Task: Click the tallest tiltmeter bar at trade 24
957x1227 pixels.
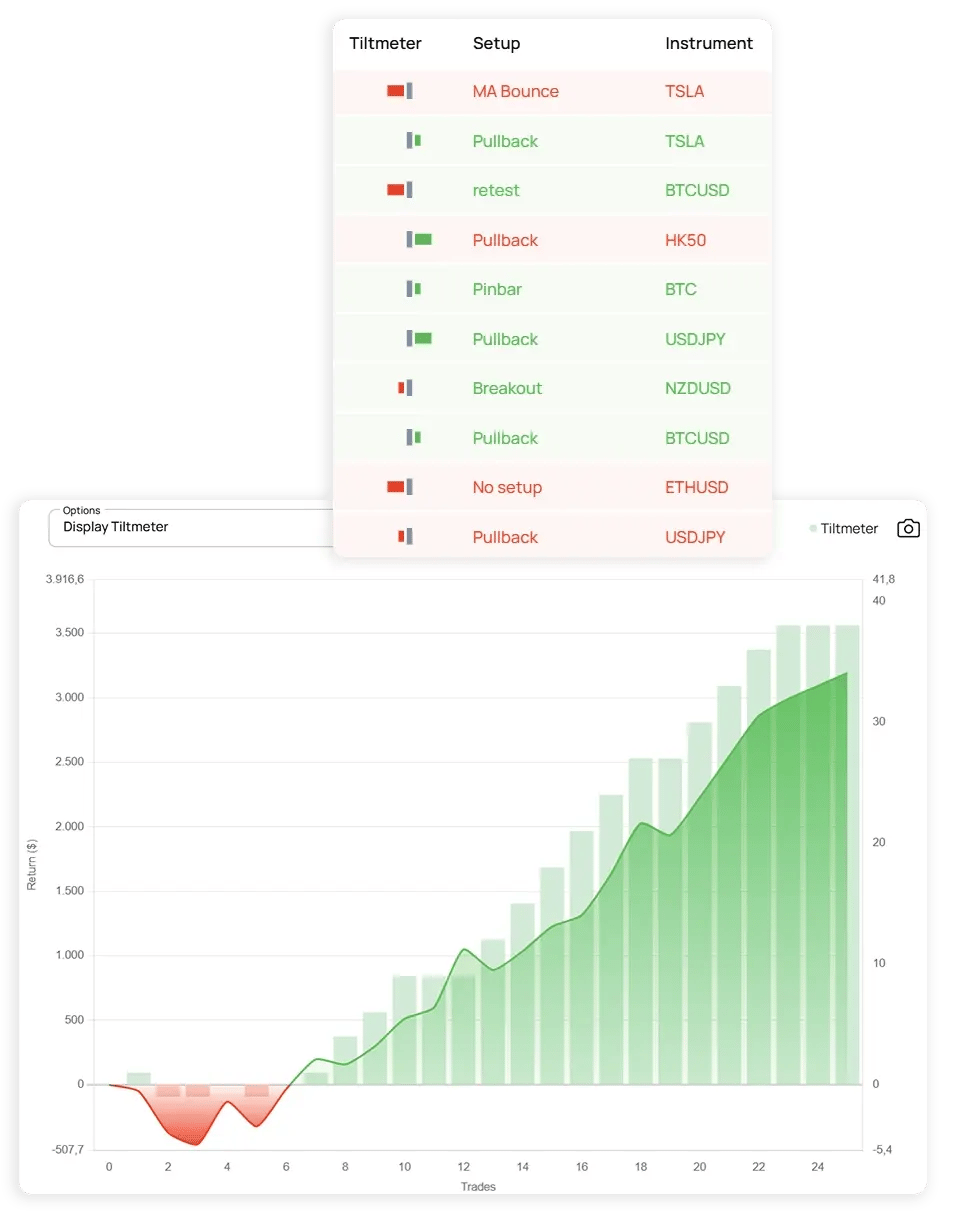Action: coord(817,850)
